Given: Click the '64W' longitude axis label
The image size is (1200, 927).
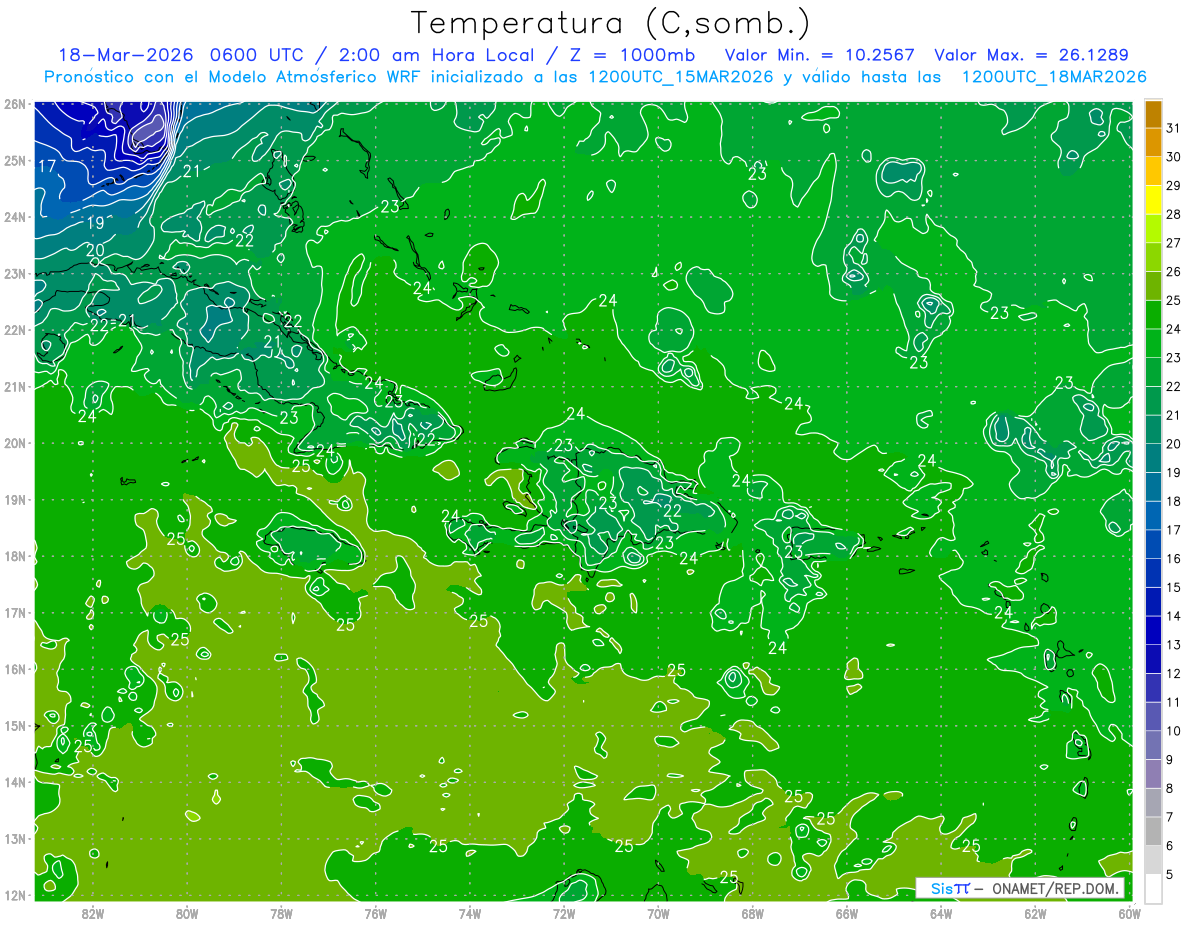Looking at the screenshot, I should [x=941, y=914].
